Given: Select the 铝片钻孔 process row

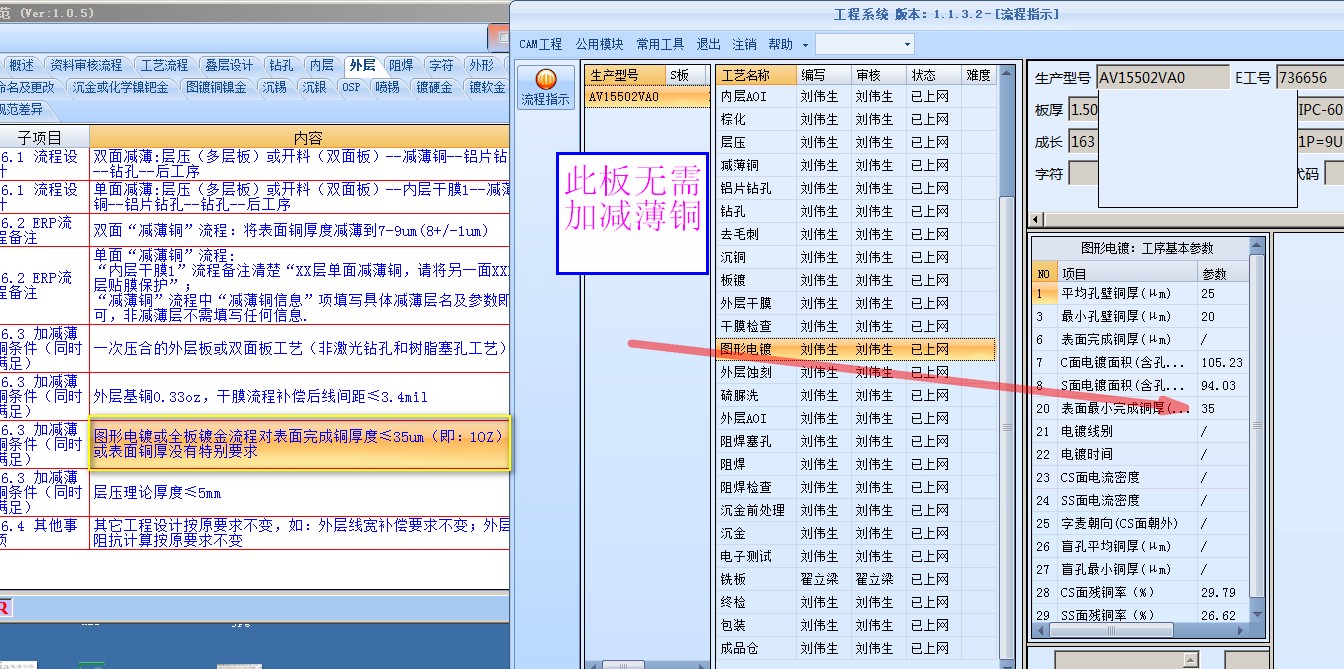Looking at the screenshot, I should 856,188.
